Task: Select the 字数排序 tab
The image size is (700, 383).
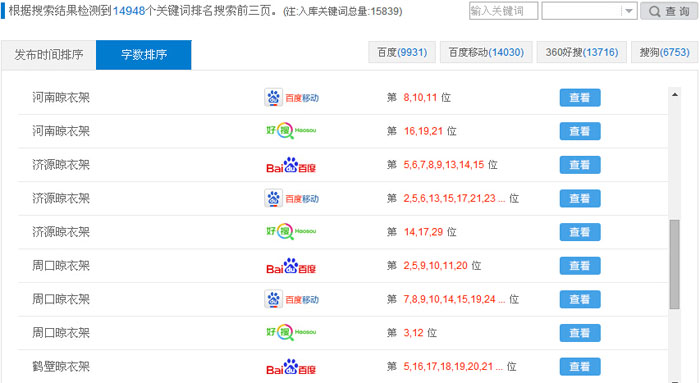Action: [144, 55]
